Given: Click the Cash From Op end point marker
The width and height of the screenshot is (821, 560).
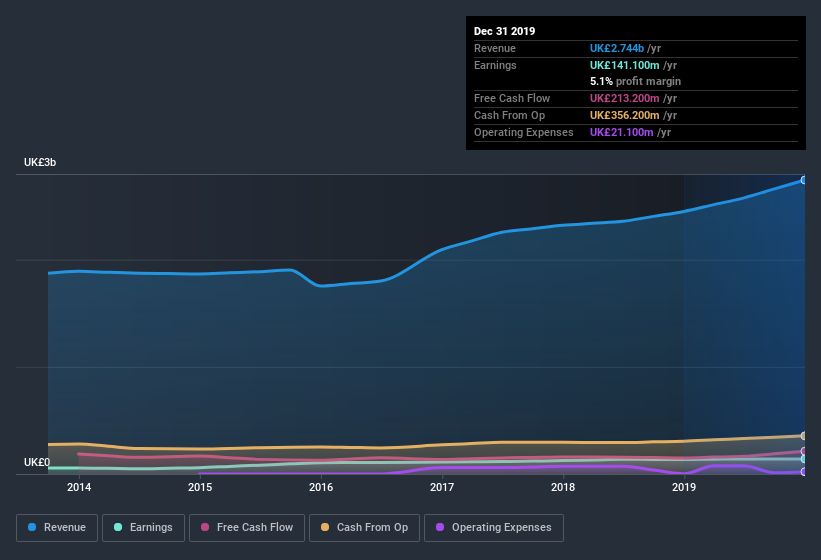Looking at the screenshot, I should pos(804,435).
